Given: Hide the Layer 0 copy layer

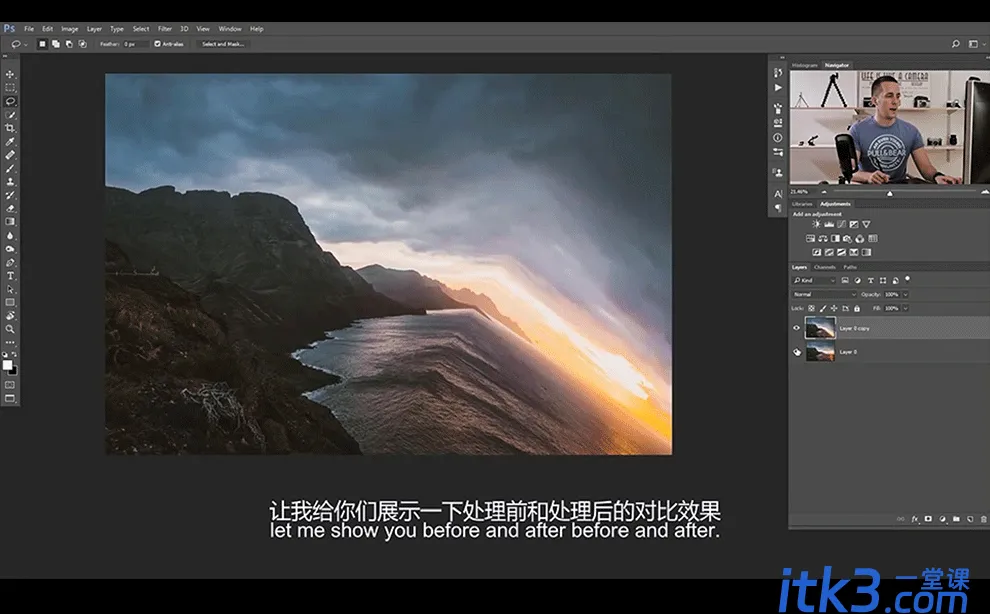Looking at the screenshot, I should point(797,328).
